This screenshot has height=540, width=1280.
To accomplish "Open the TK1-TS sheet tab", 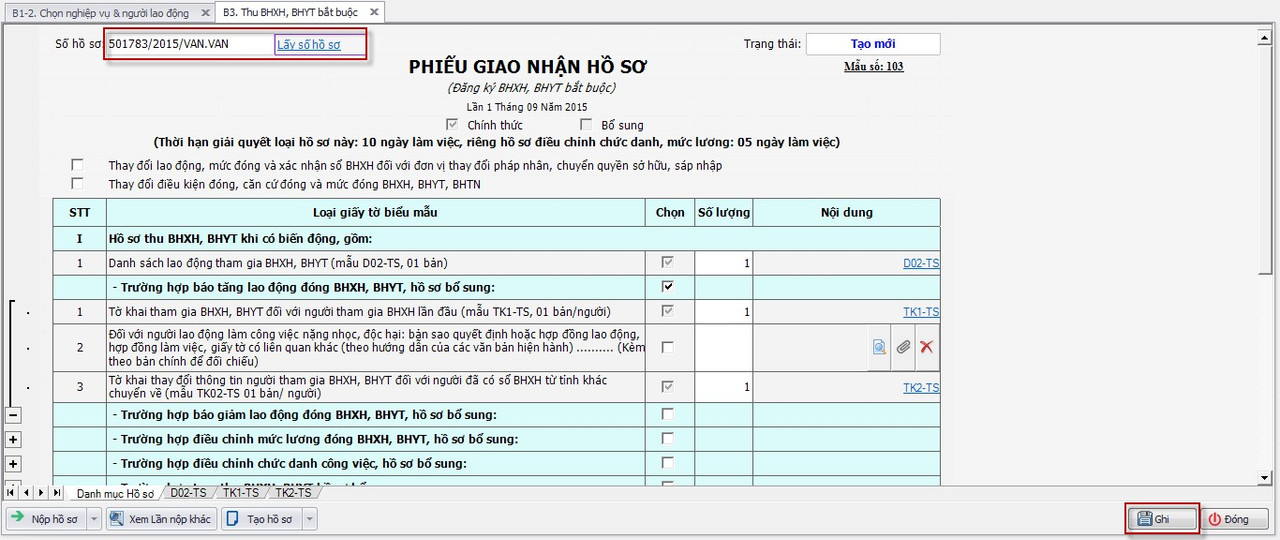I will [x=240, y=493].
